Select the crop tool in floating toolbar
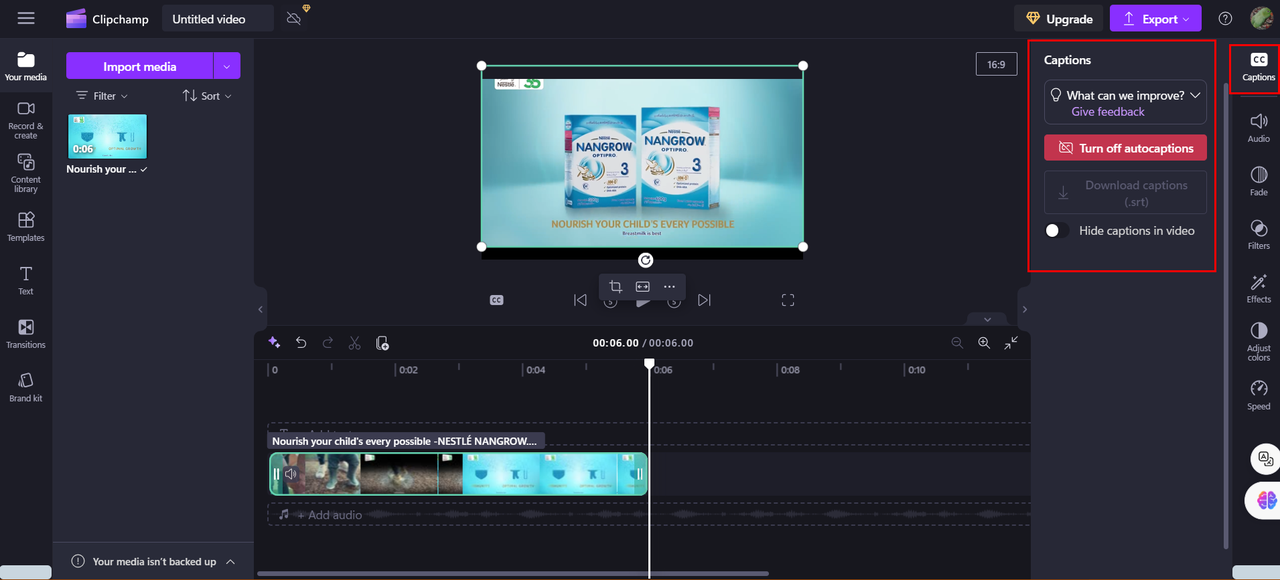 coord(616,287)
